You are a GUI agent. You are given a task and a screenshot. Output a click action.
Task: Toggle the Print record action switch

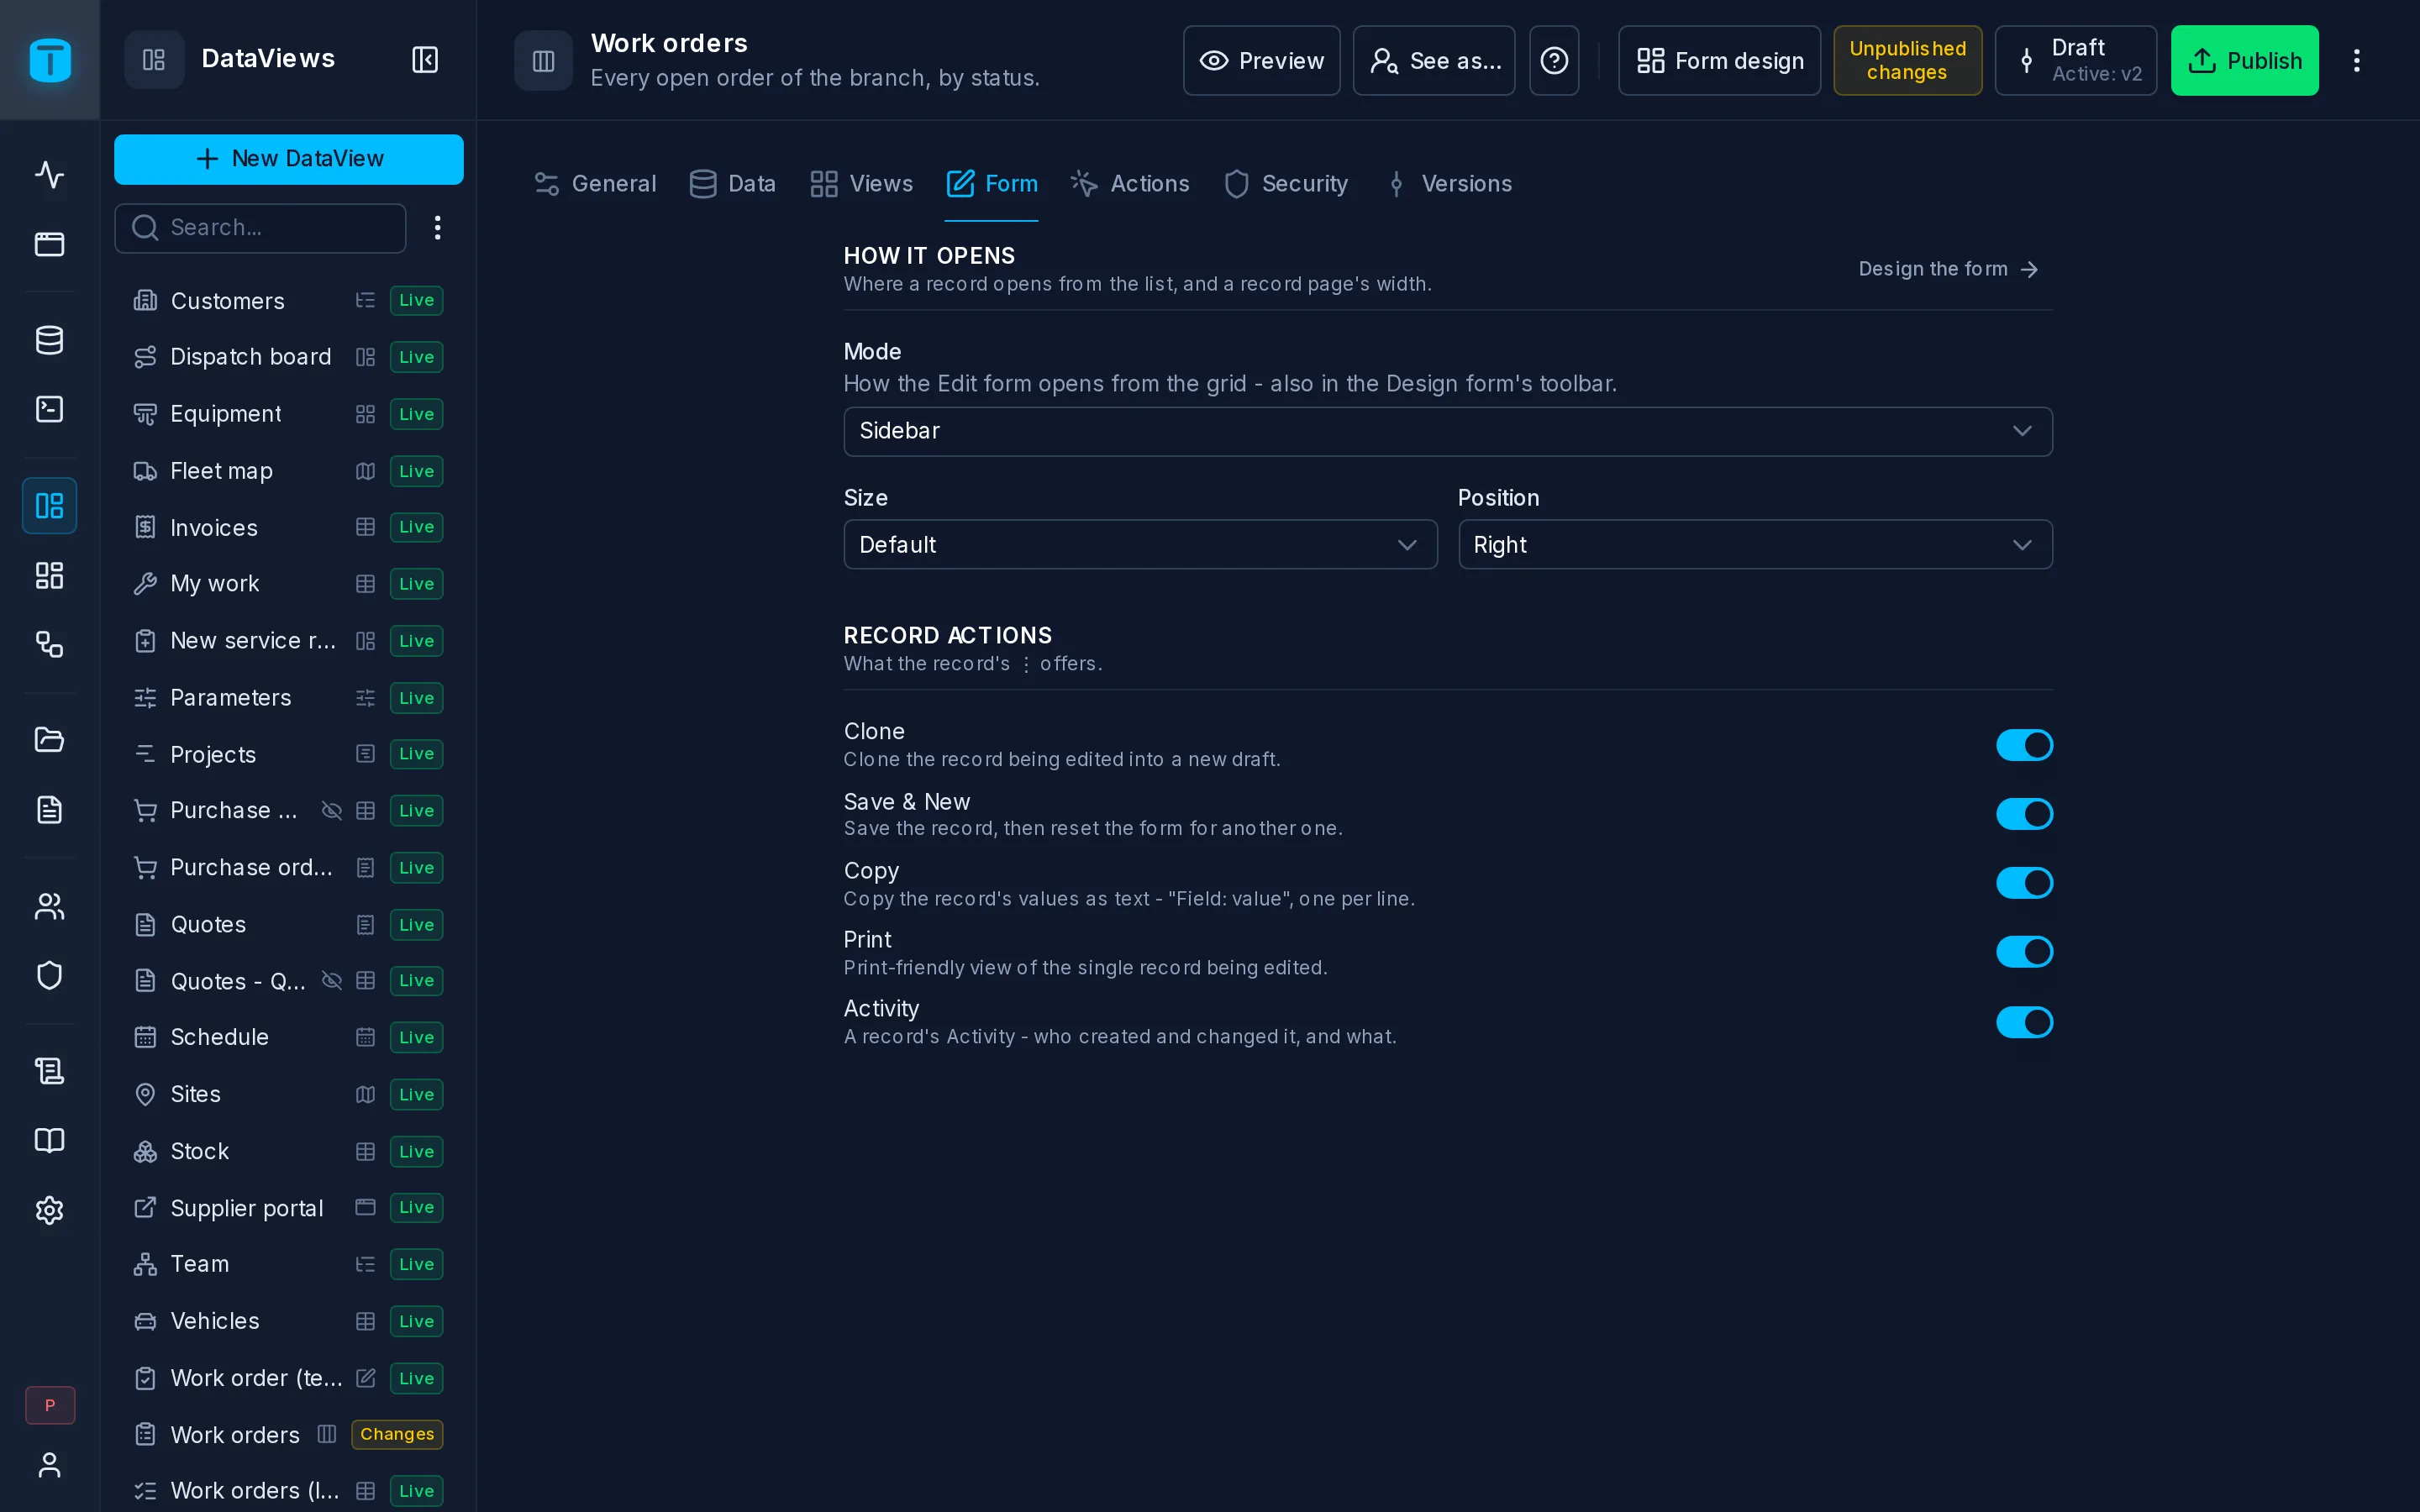(2024, 952)
